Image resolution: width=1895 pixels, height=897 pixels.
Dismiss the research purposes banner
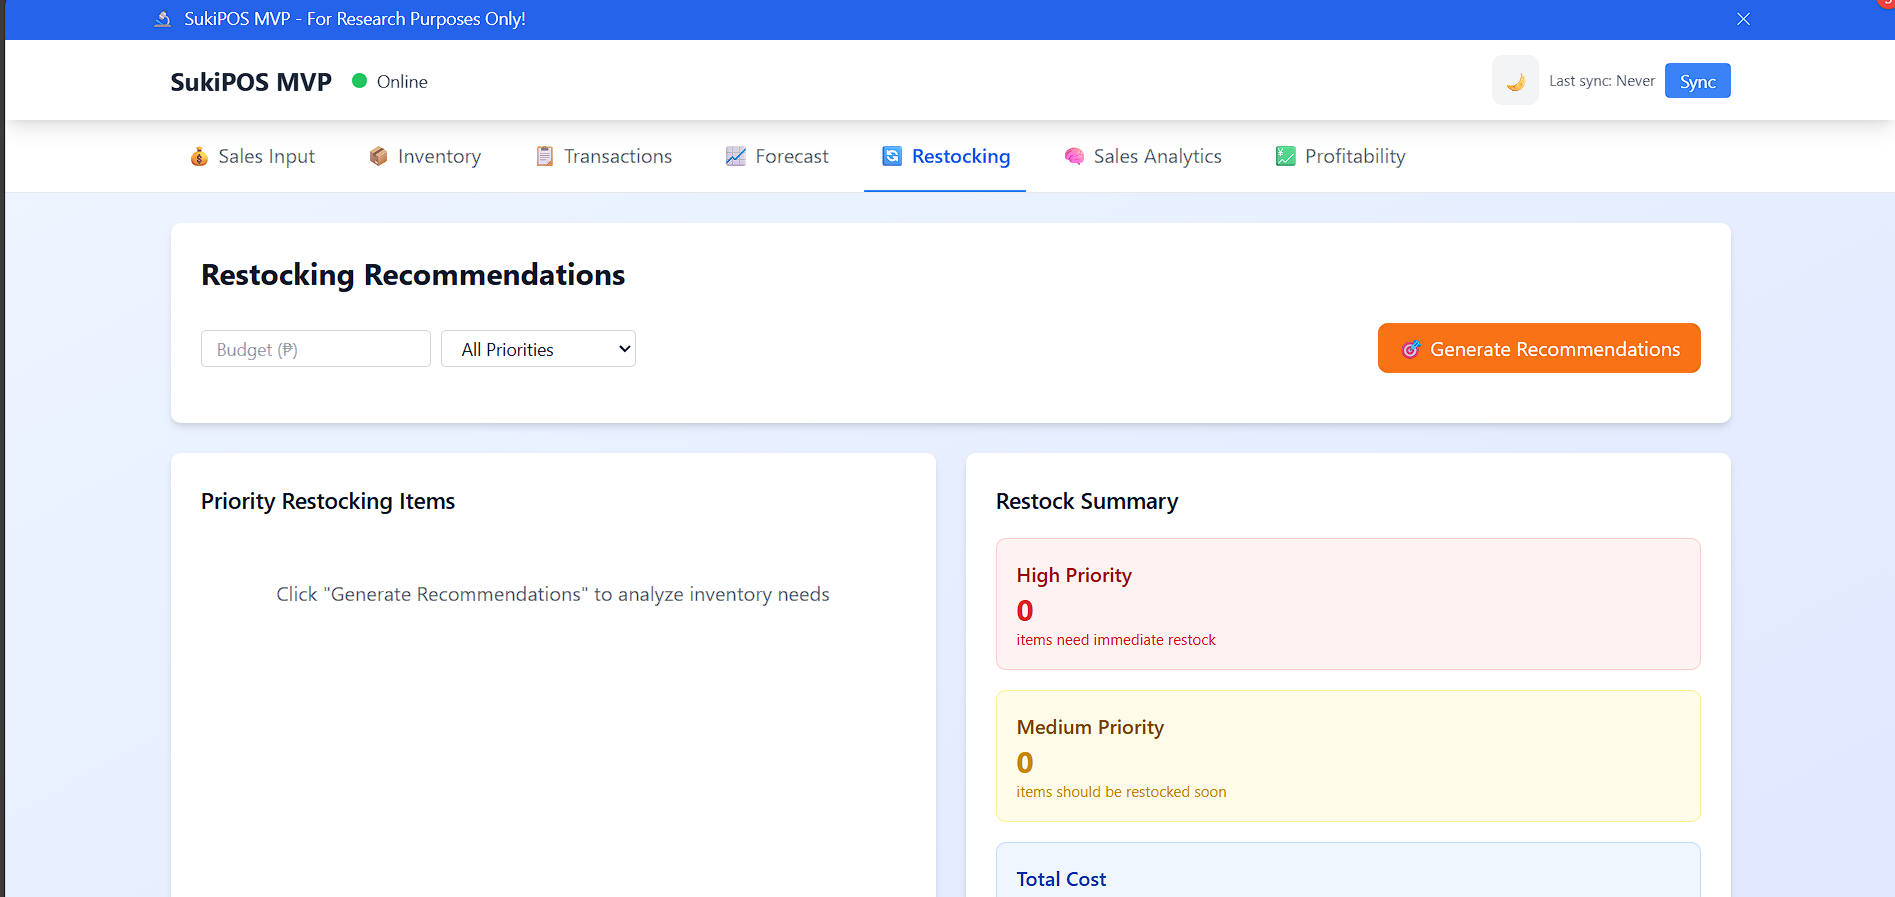tap(1743, 19)
